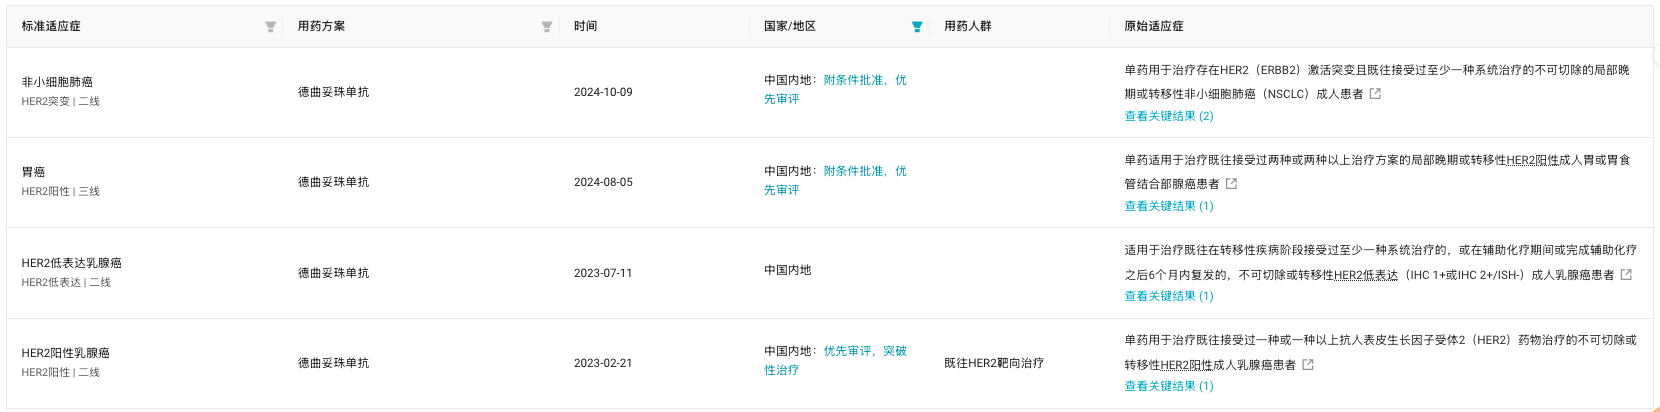Open external link icon after 管结合部腺癌患者
The height and width of the screenshot is (412, 1660).
[1231, 184]
